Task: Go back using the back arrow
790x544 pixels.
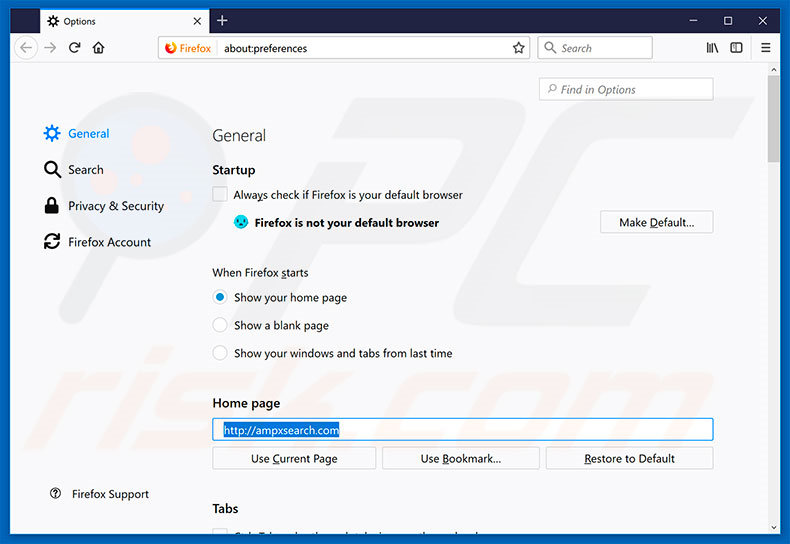Action: [x=26, y=48]
